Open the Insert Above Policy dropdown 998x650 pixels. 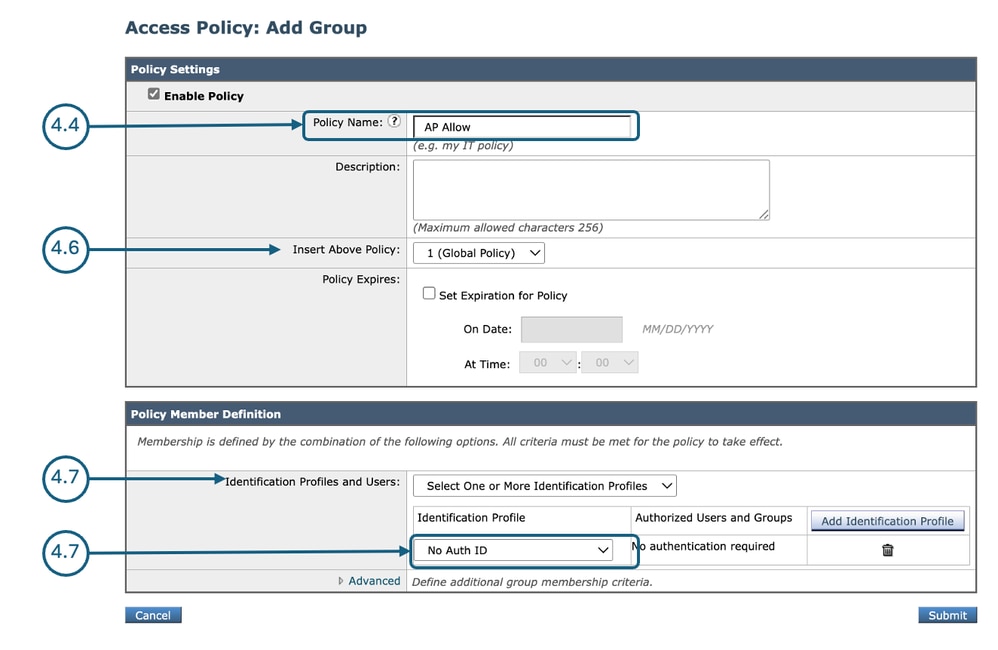[479, 253]
